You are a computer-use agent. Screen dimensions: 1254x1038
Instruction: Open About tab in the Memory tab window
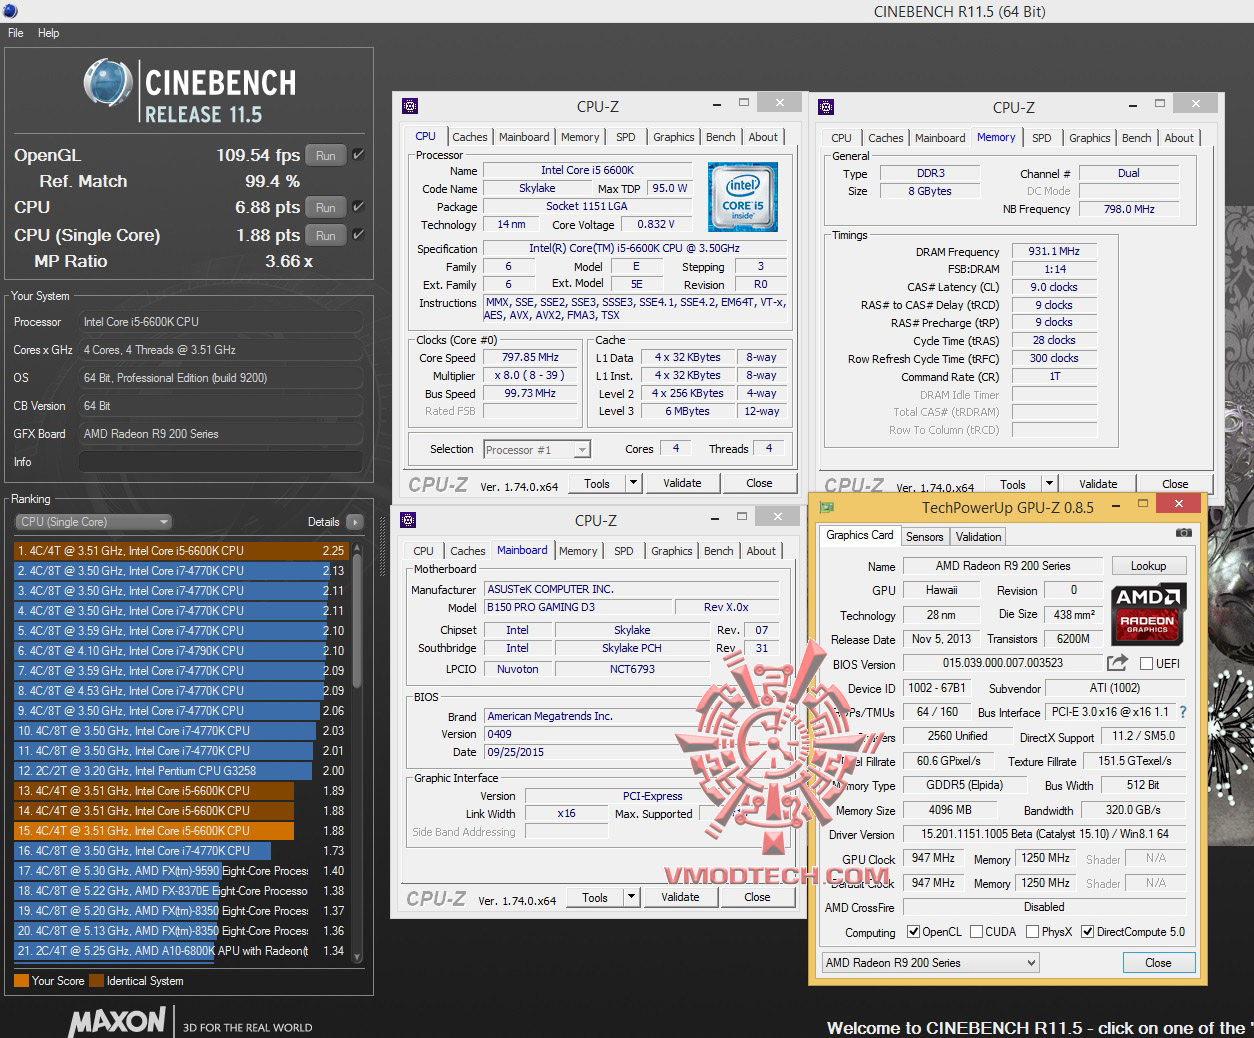pyautogui.click(x=1179, y=138)
